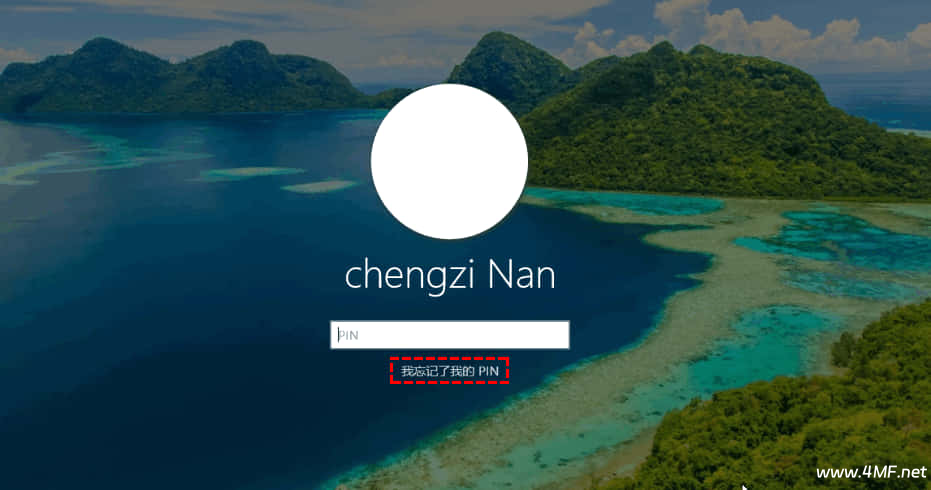Click the profile picture above chengzi Nan
The width and height of the screenshot is (931, 490).
(449, 162)
